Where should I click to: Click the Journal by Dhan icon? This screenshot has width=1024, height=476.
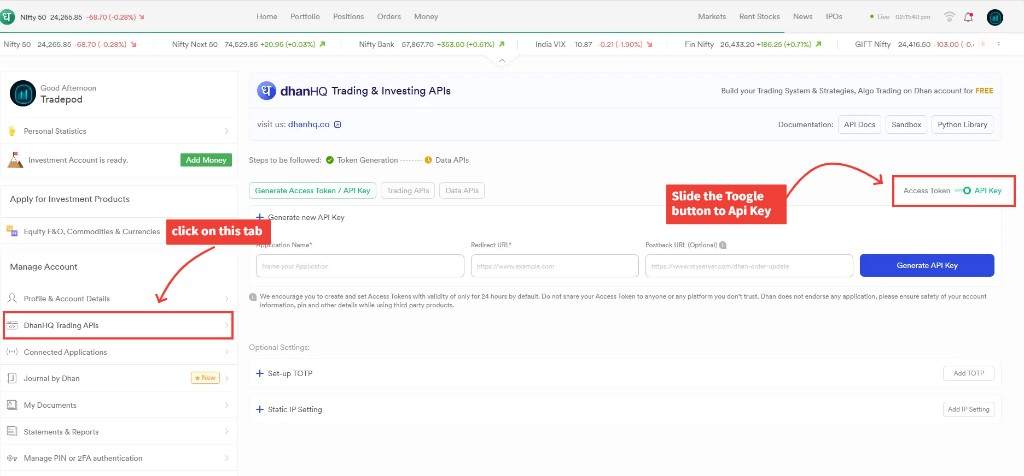pos(12,378)
